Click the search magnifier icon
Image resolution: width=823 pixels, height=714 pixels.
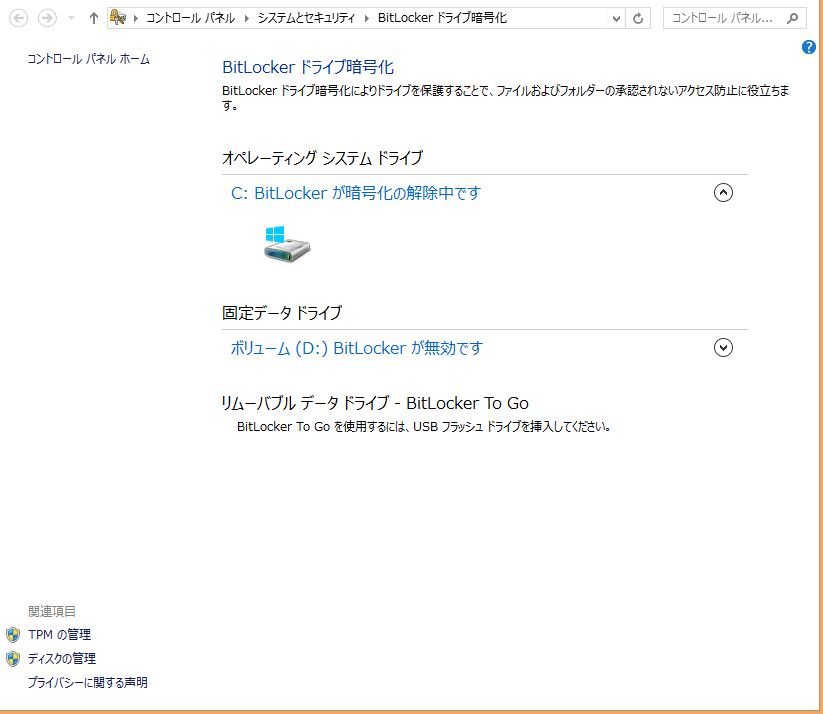coord(793,18)
